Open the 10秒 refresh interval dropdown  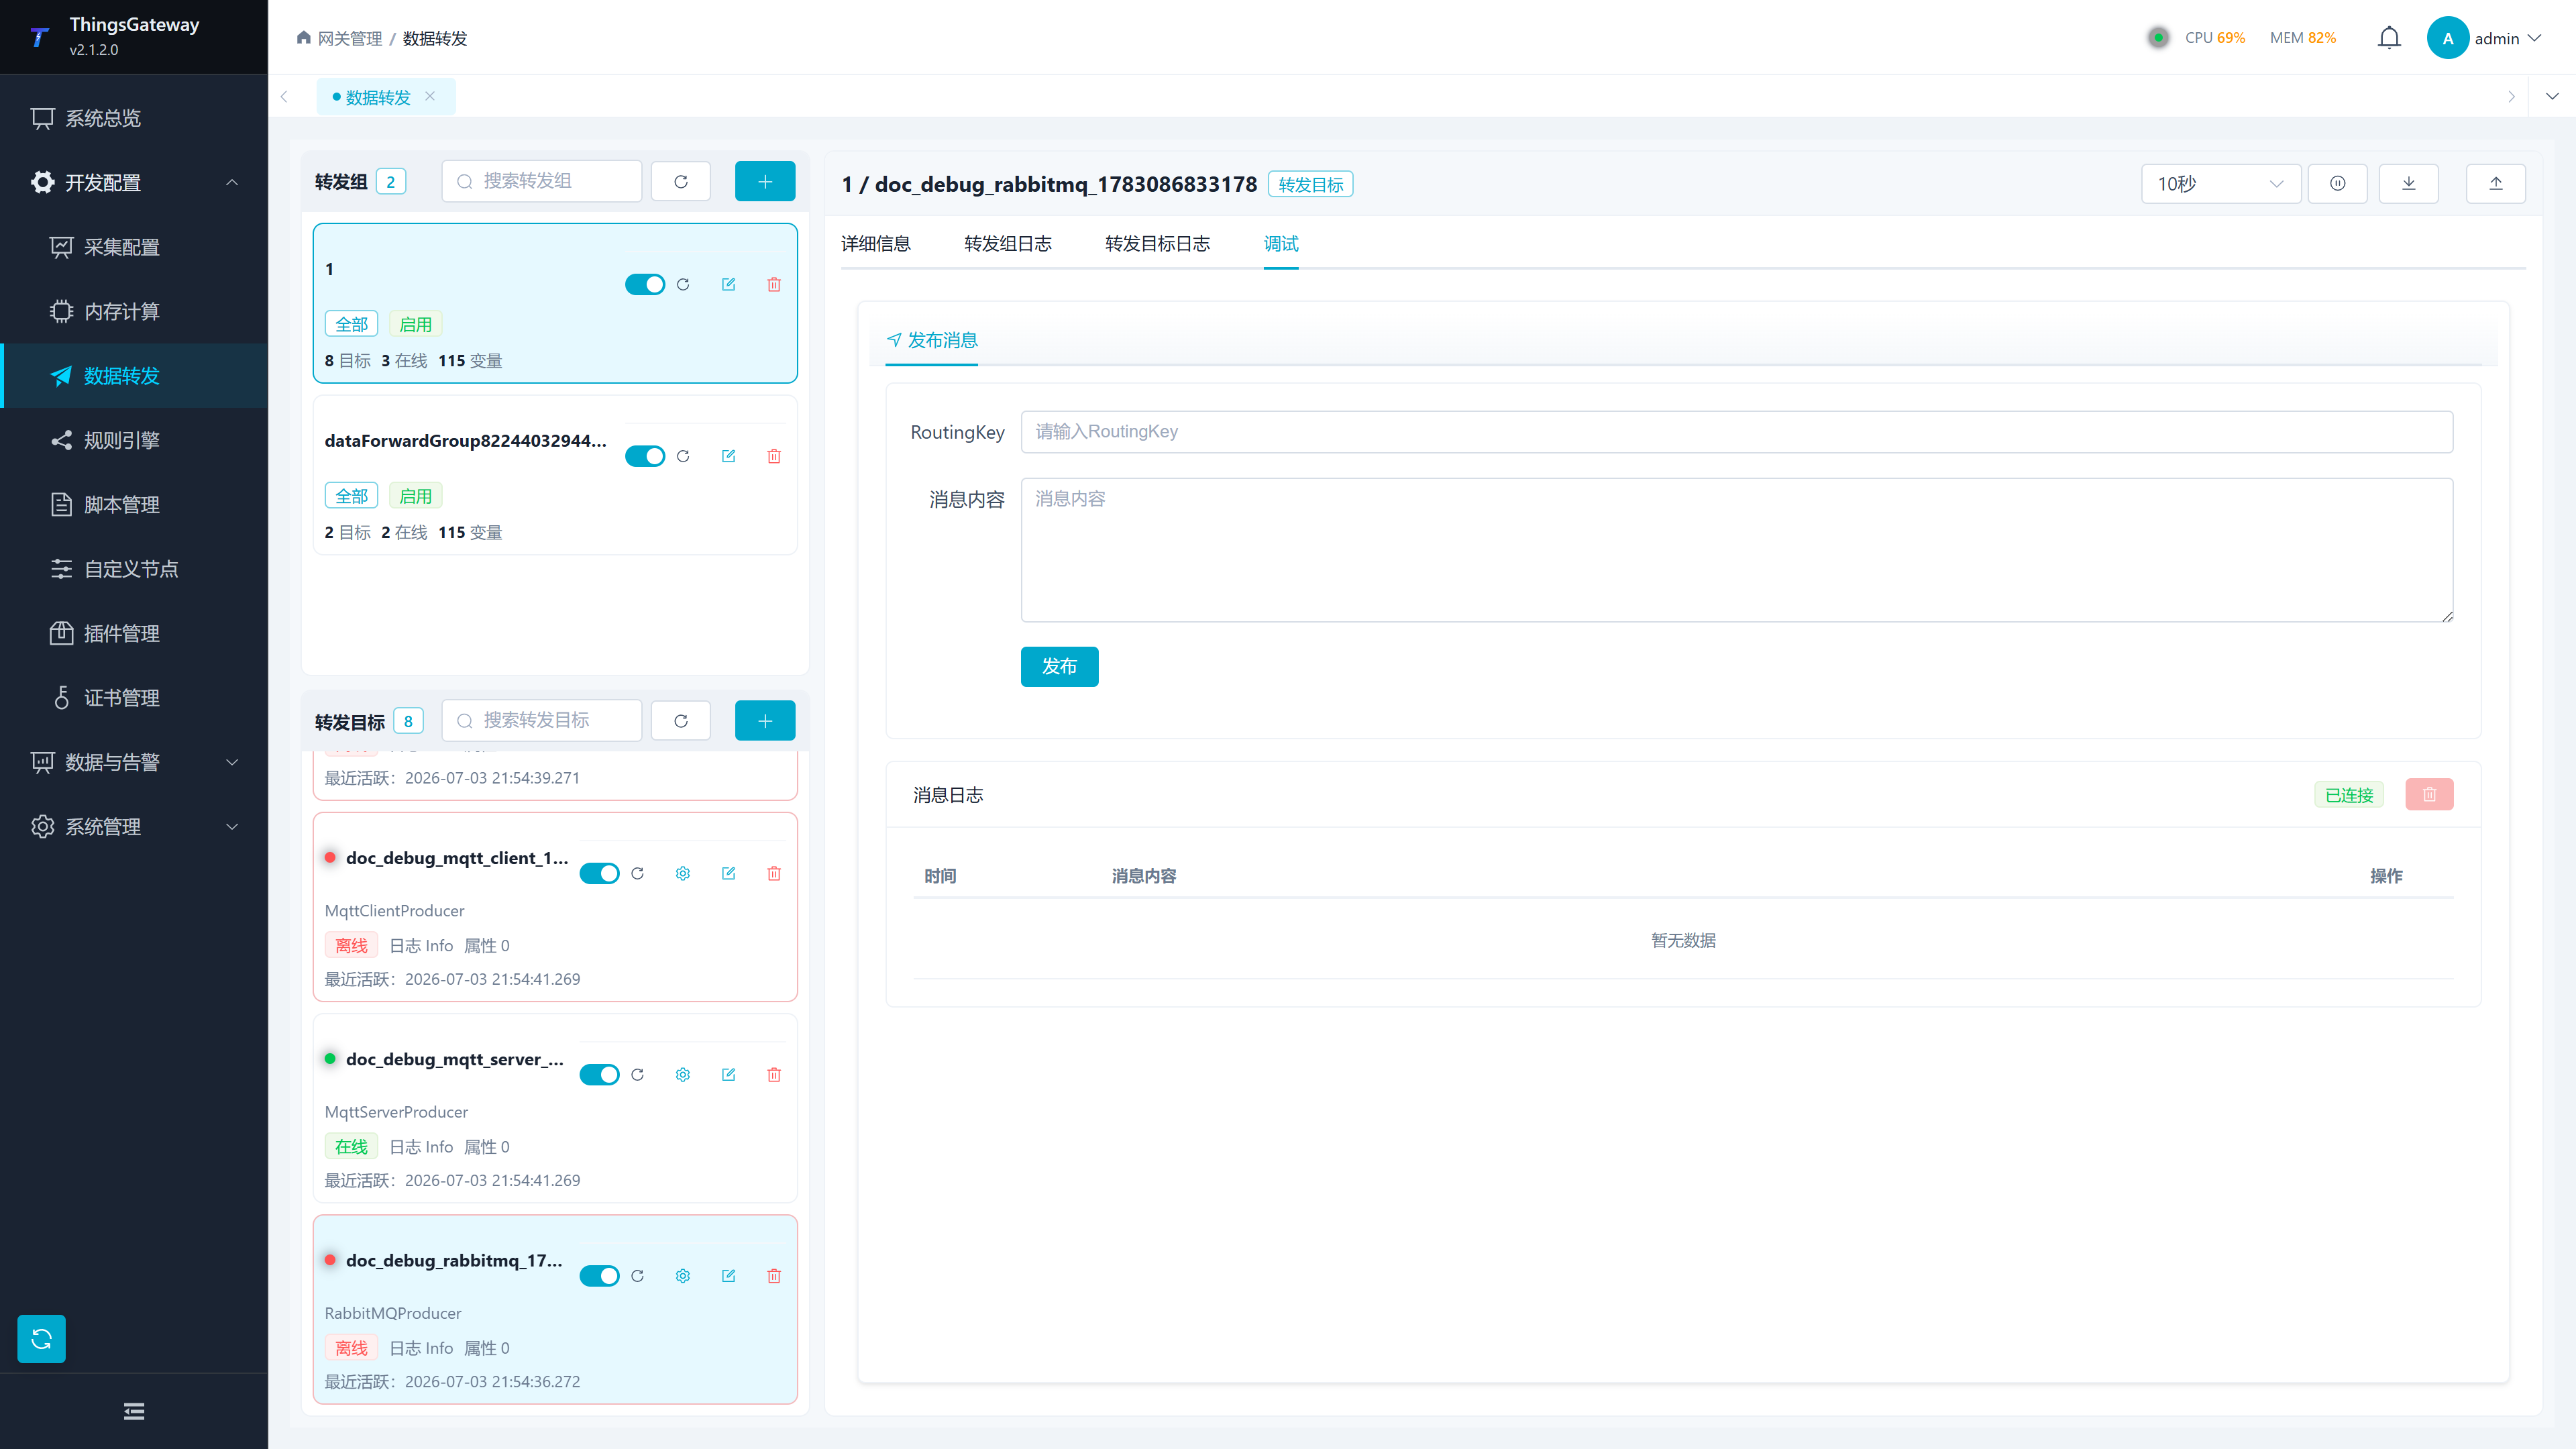click(2221, 184)
